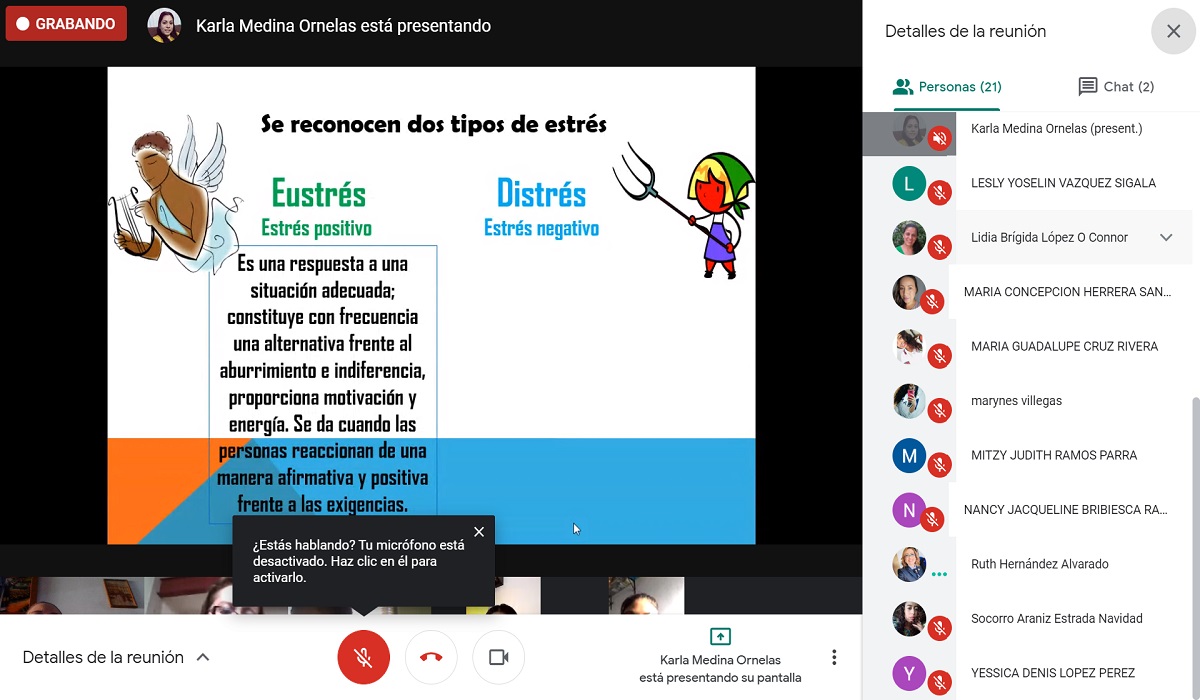The image size is (1200, 700).
Task: Click the participants list scrollbar
Action: [x=1196, y=547]
